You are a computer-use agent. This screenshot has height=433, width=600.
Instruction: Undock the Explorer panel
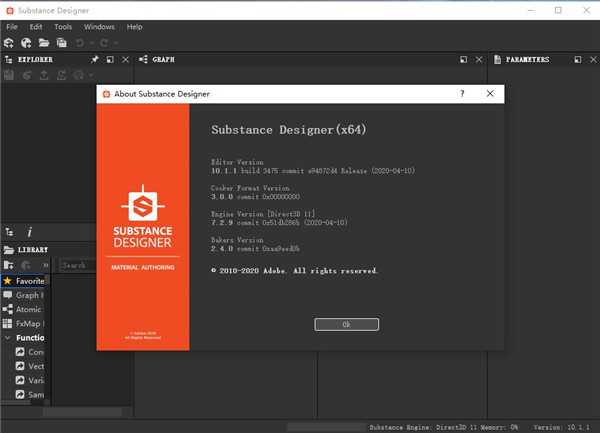110,60
